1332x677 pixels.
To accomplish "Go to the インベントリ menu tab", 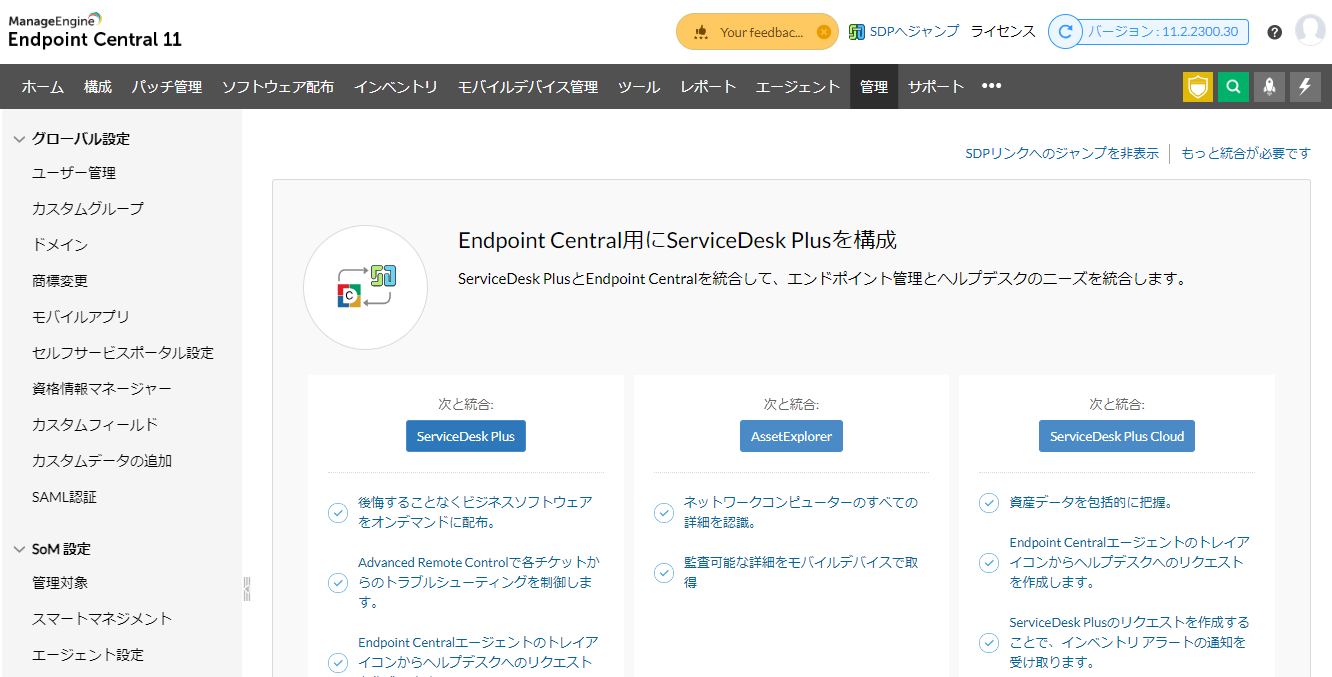I will [396, 87].
